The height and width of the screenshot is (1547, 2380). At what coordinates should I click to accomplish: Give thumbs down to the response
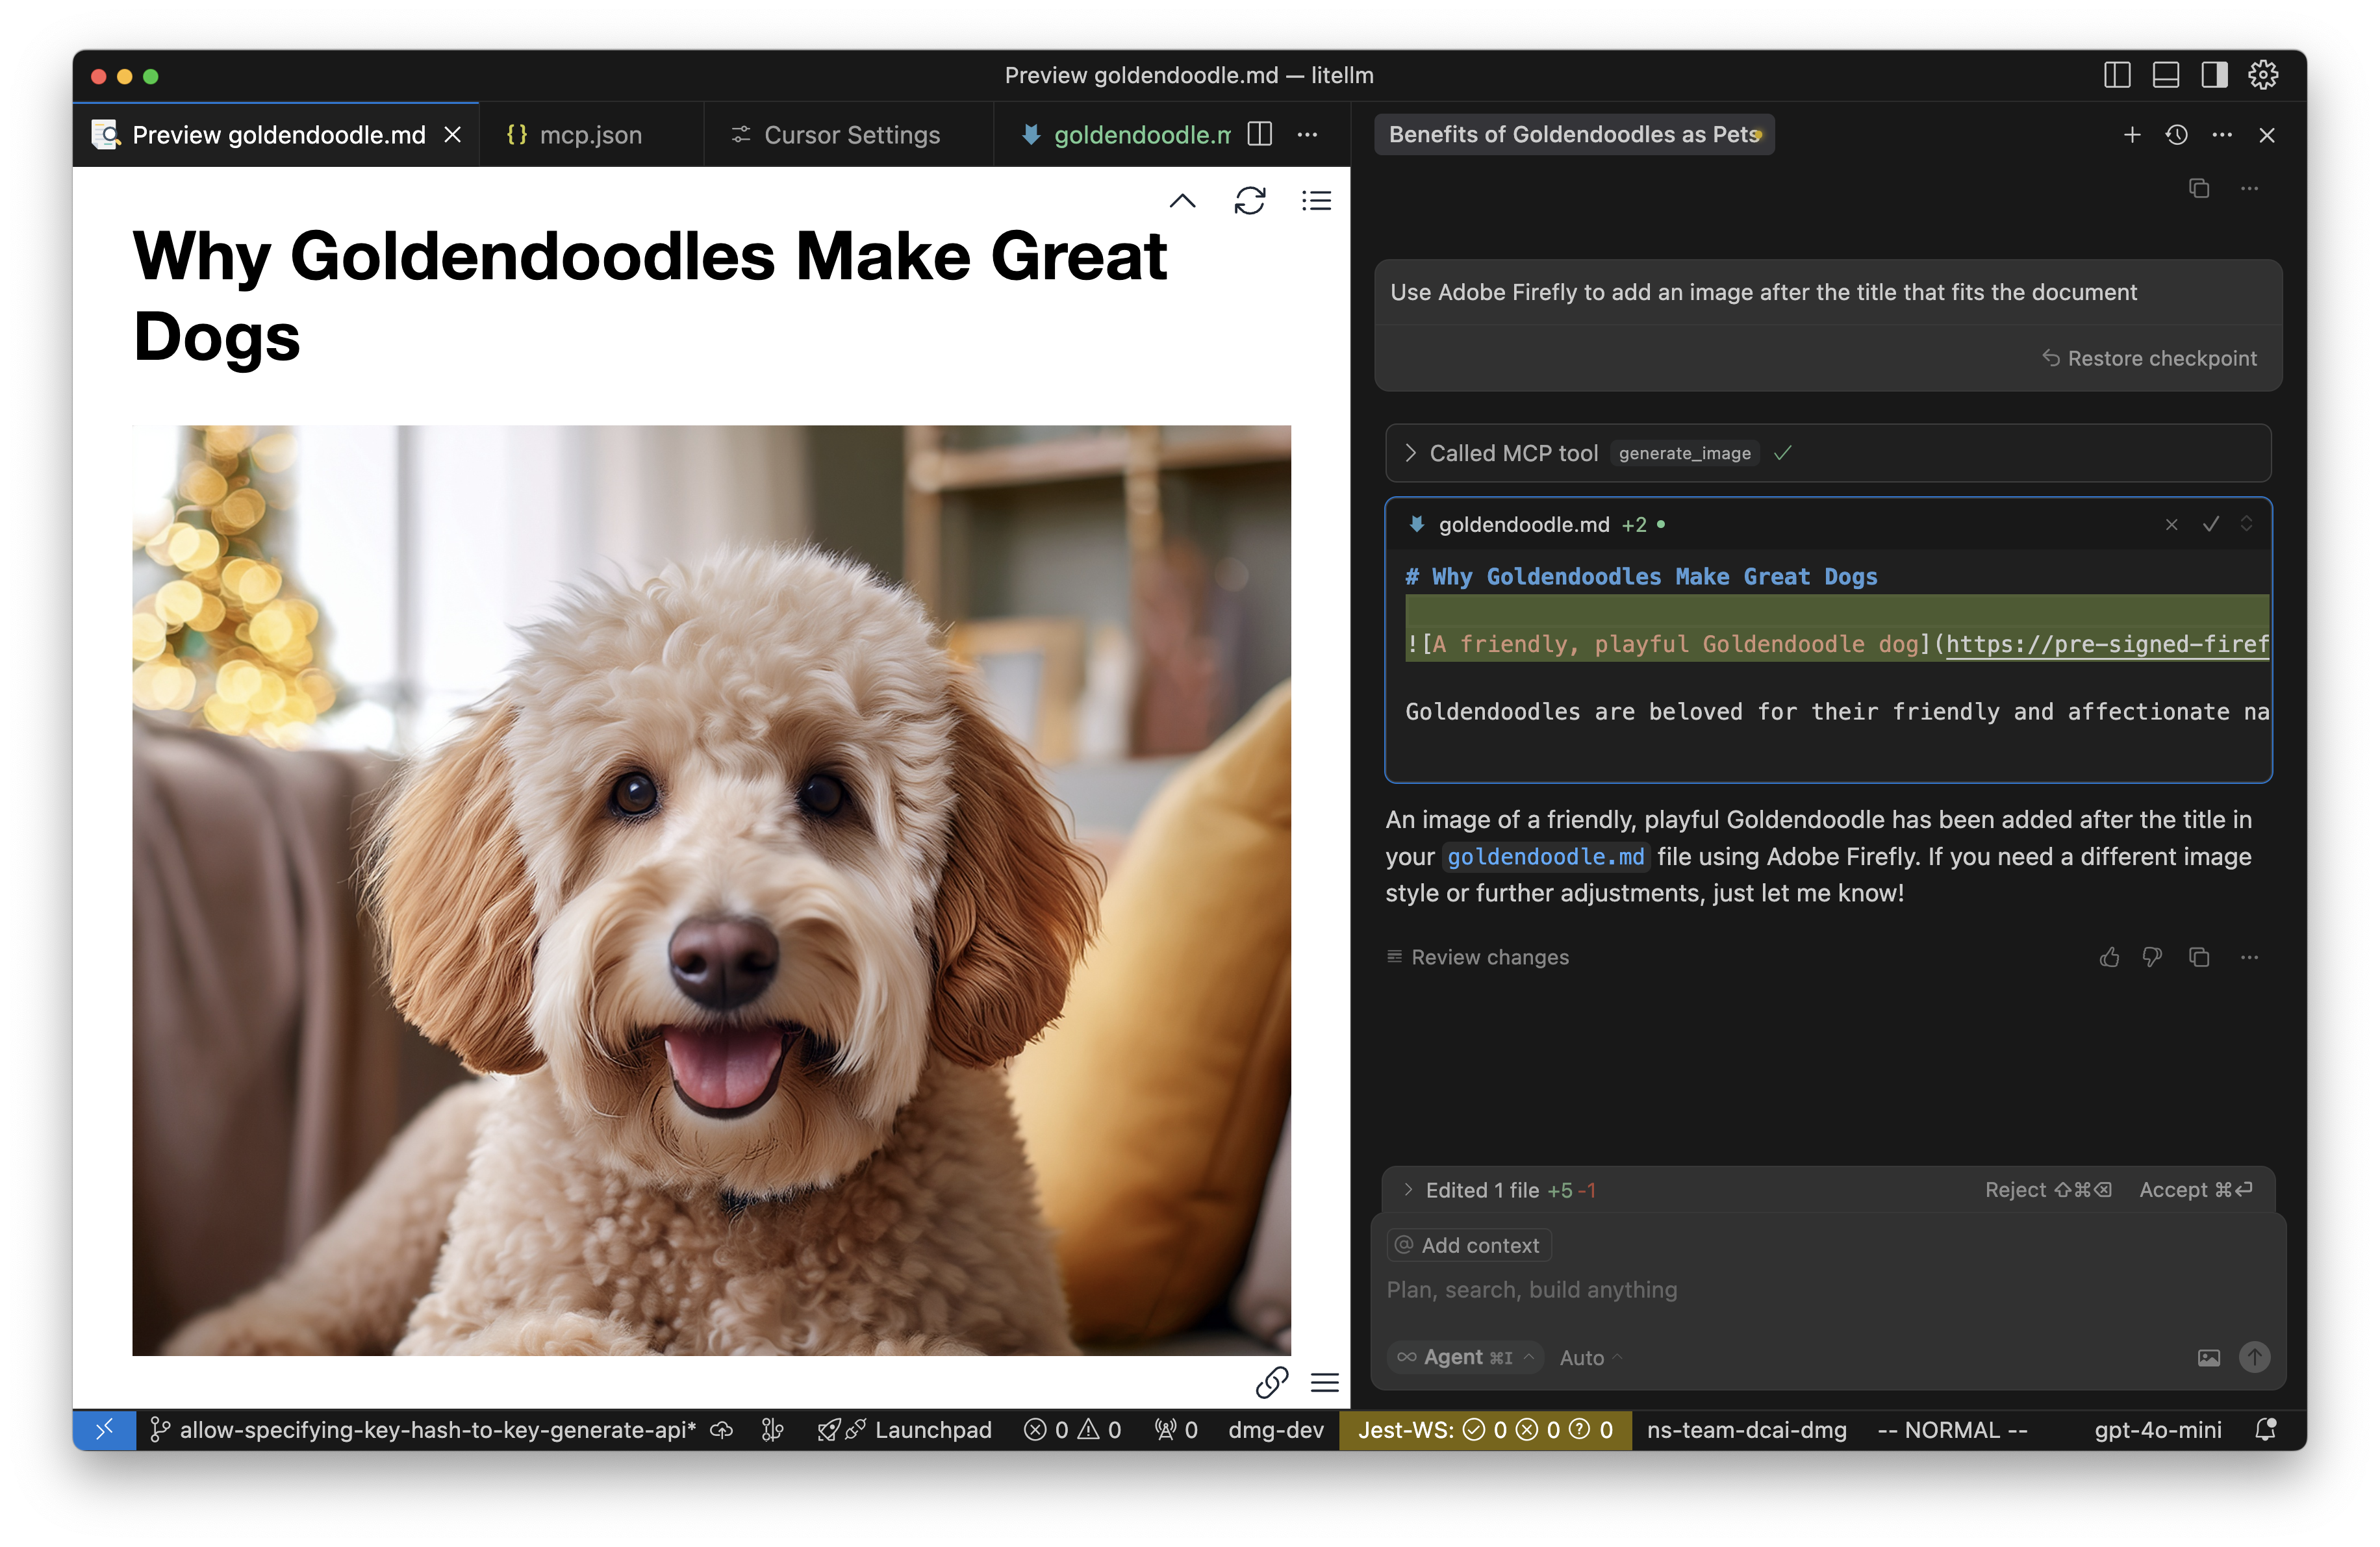[2152, 957]
